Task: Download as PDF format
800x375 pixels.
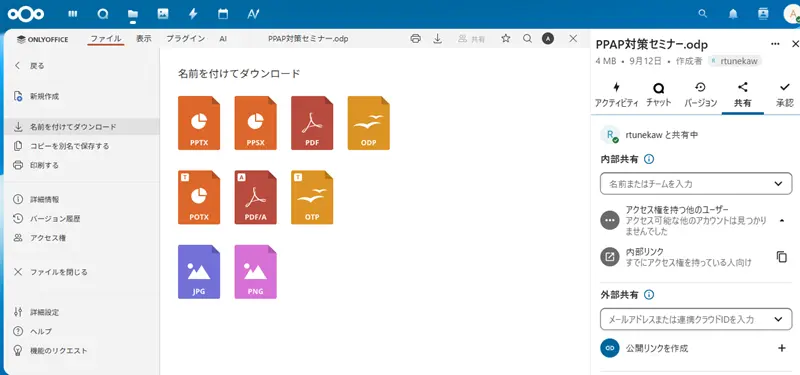Action: (312, 123)
